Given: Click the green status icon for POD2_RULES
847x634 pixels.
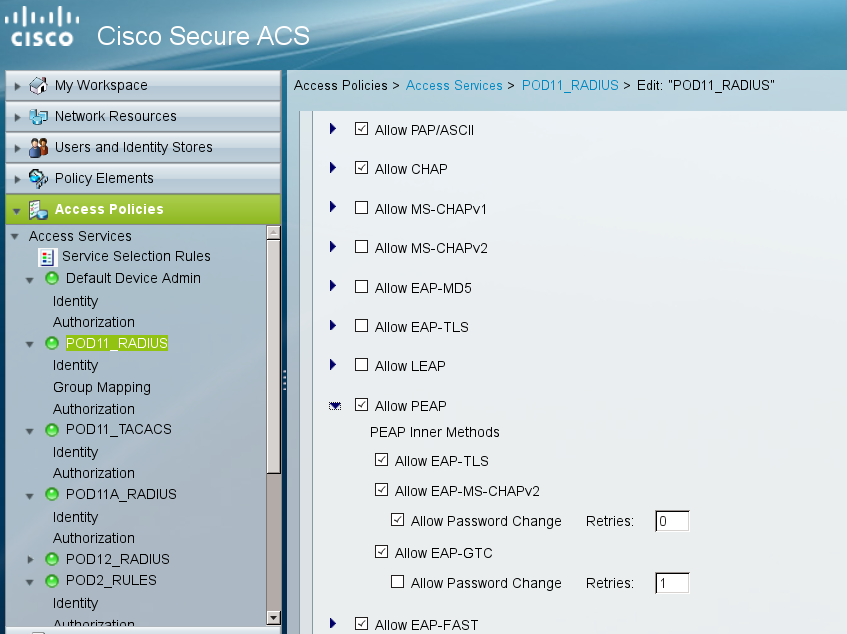Looking at the screenshot, I should point(52,581).
